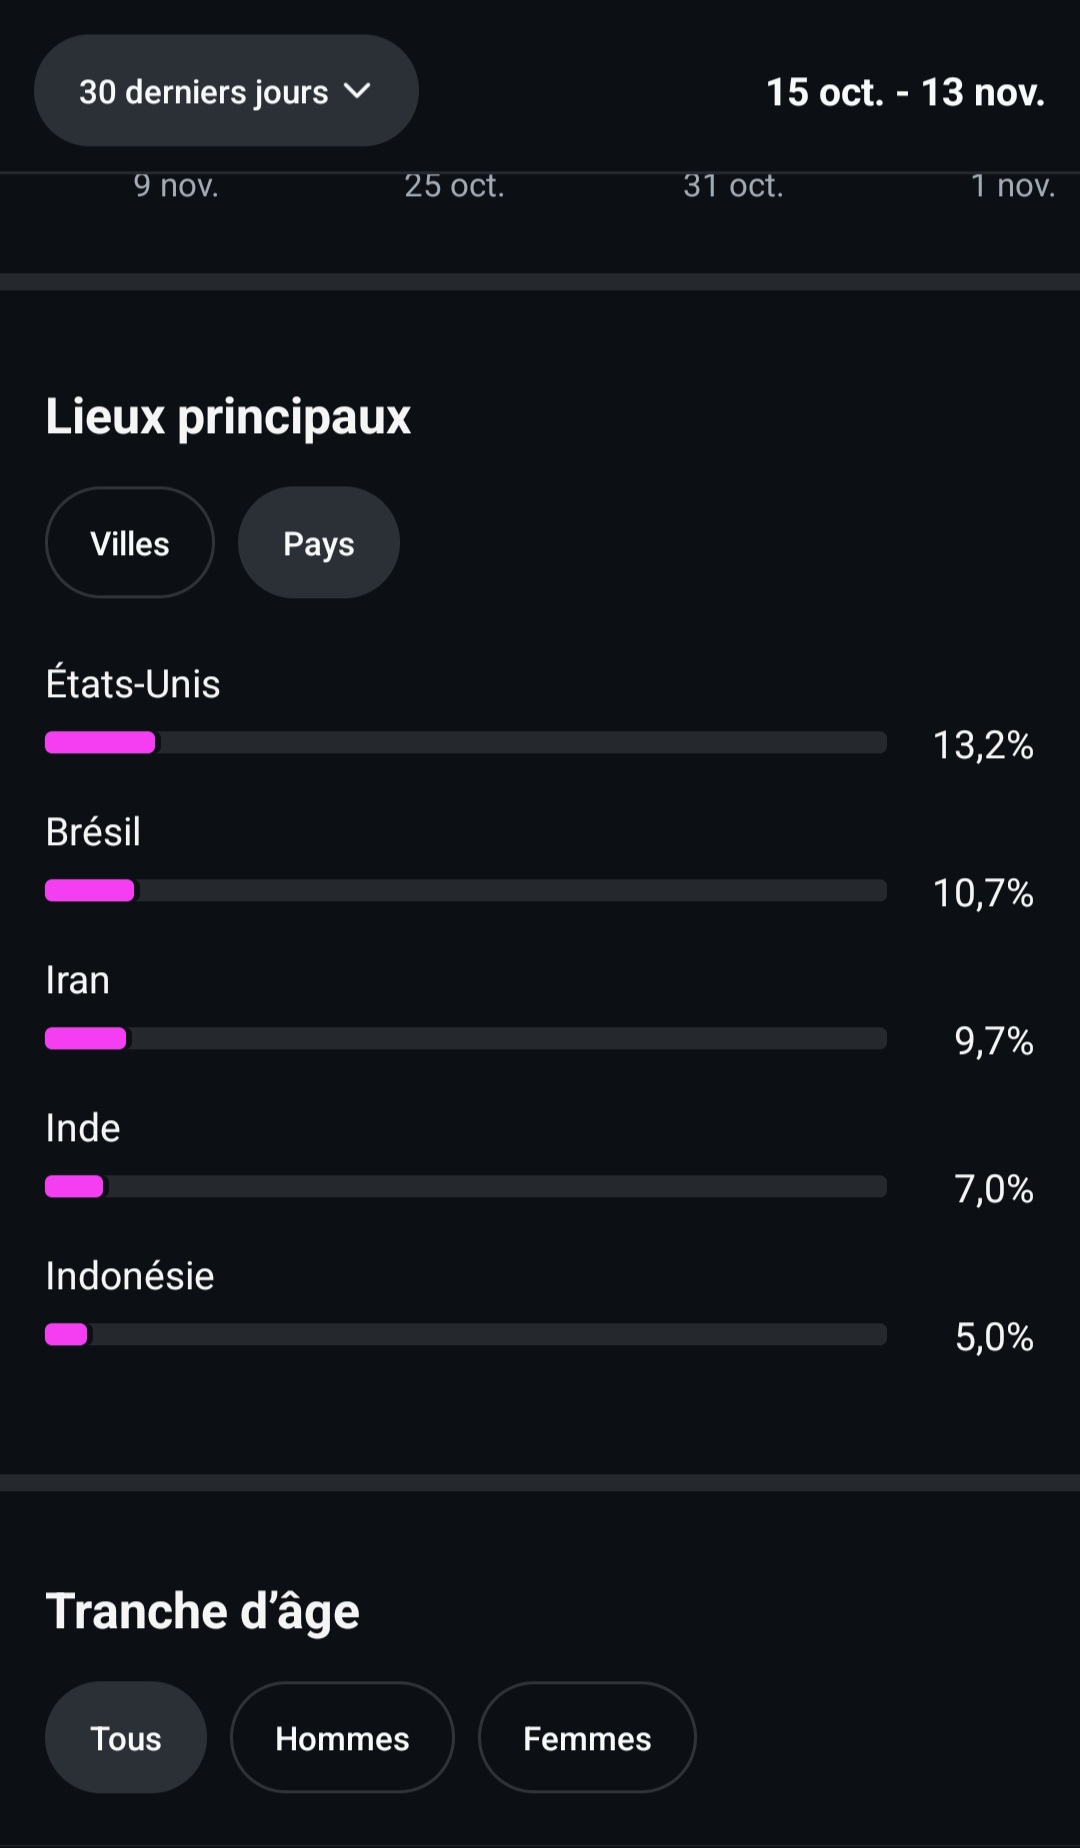Image resolution: width=1080 pixels, height=1848 pixels.
Task: Tap the 15 oct. - 13 nov. date range
Action: click(x=905, y=92)
